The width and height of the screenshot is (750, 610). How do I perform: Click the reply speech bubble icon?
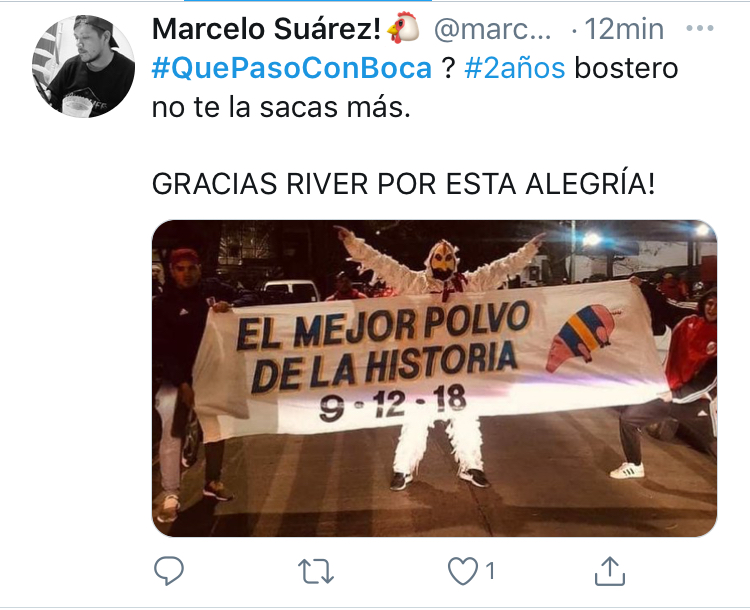168,571
